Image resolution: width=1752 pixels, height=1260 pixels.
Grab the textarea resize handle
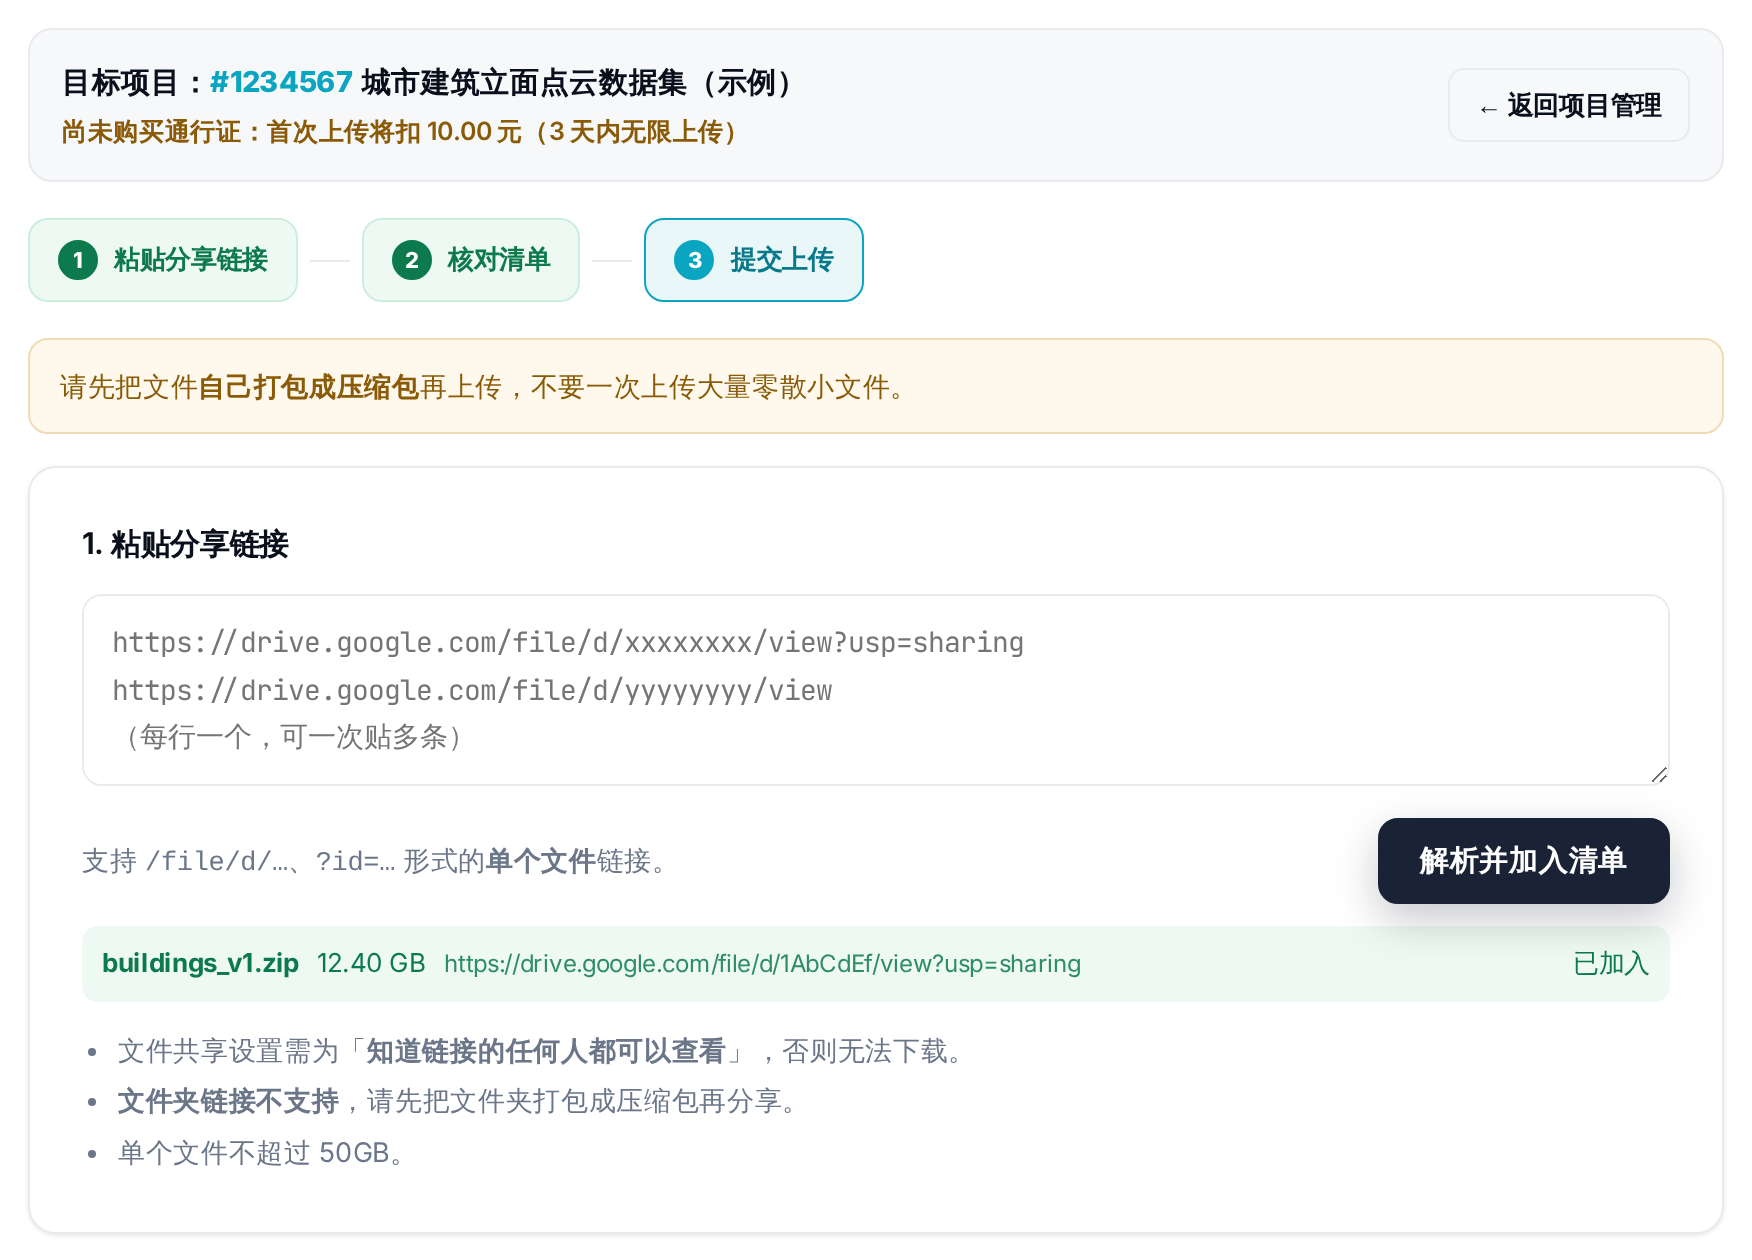[1659, 775]
